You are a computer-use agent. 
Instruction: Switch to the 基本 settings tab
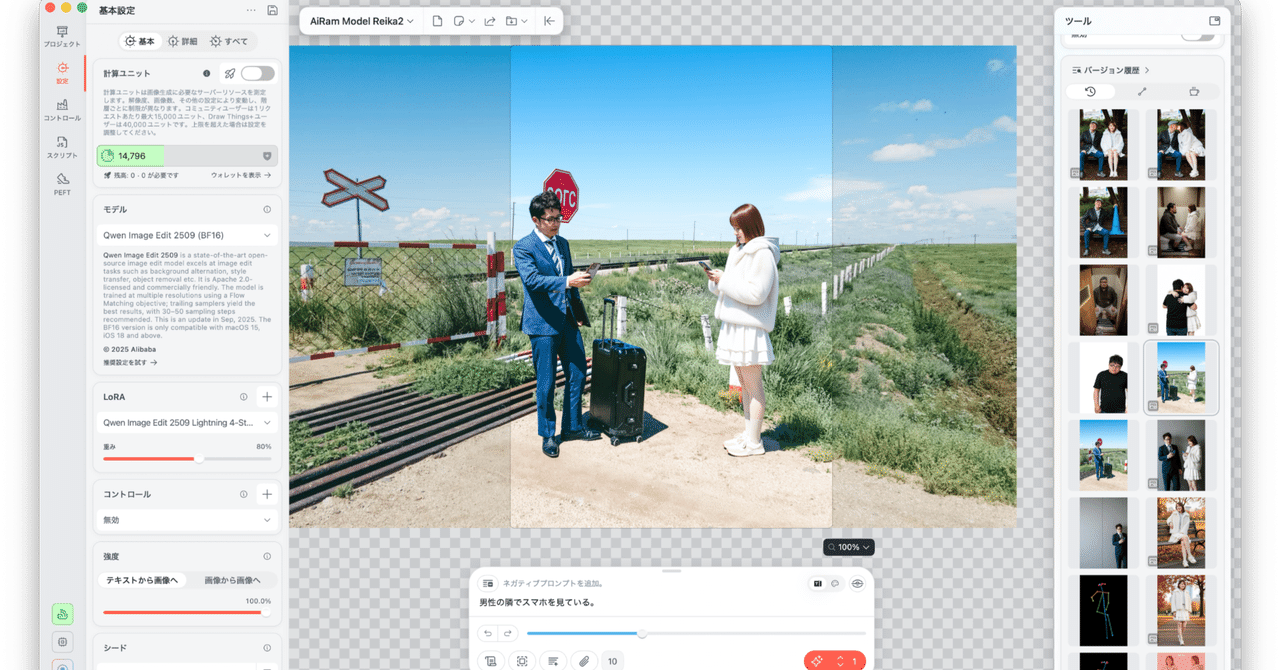pos(140,42)
